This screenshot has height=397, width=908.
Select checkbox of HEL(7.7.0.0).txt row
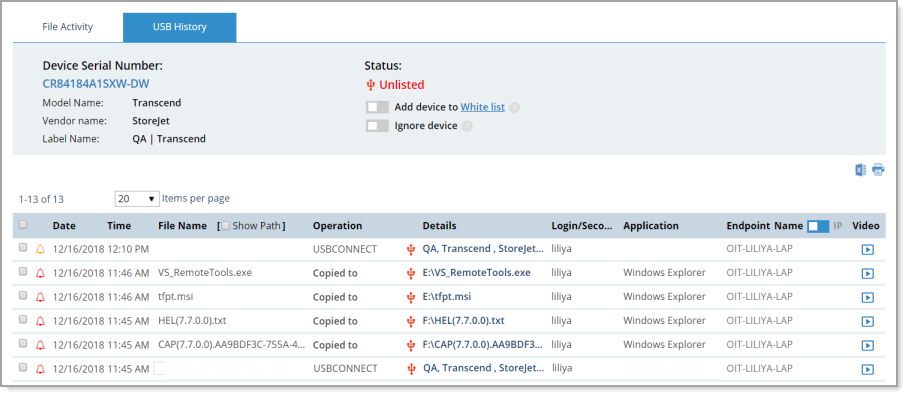coord(23,319)
